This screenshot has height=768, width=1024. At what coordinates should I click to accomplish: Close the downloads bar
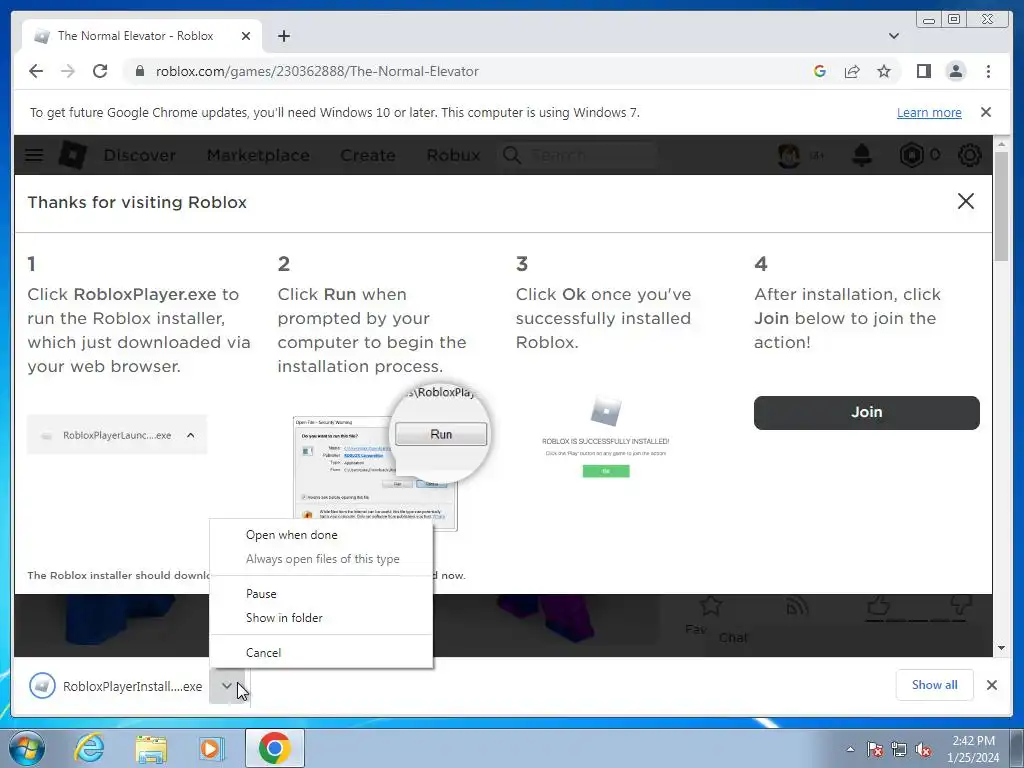[x=991, y=684]
